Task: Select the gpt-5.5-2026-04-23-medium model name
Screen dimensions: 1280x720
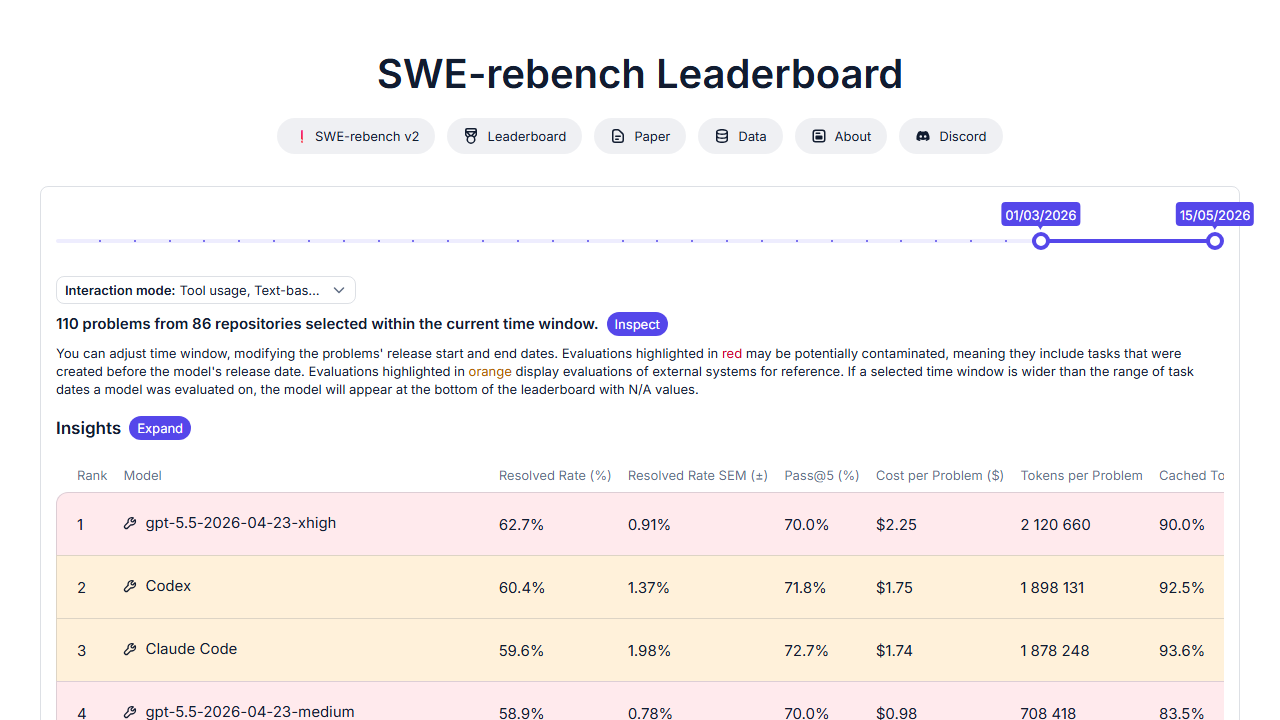Action: tap(250, 712)
